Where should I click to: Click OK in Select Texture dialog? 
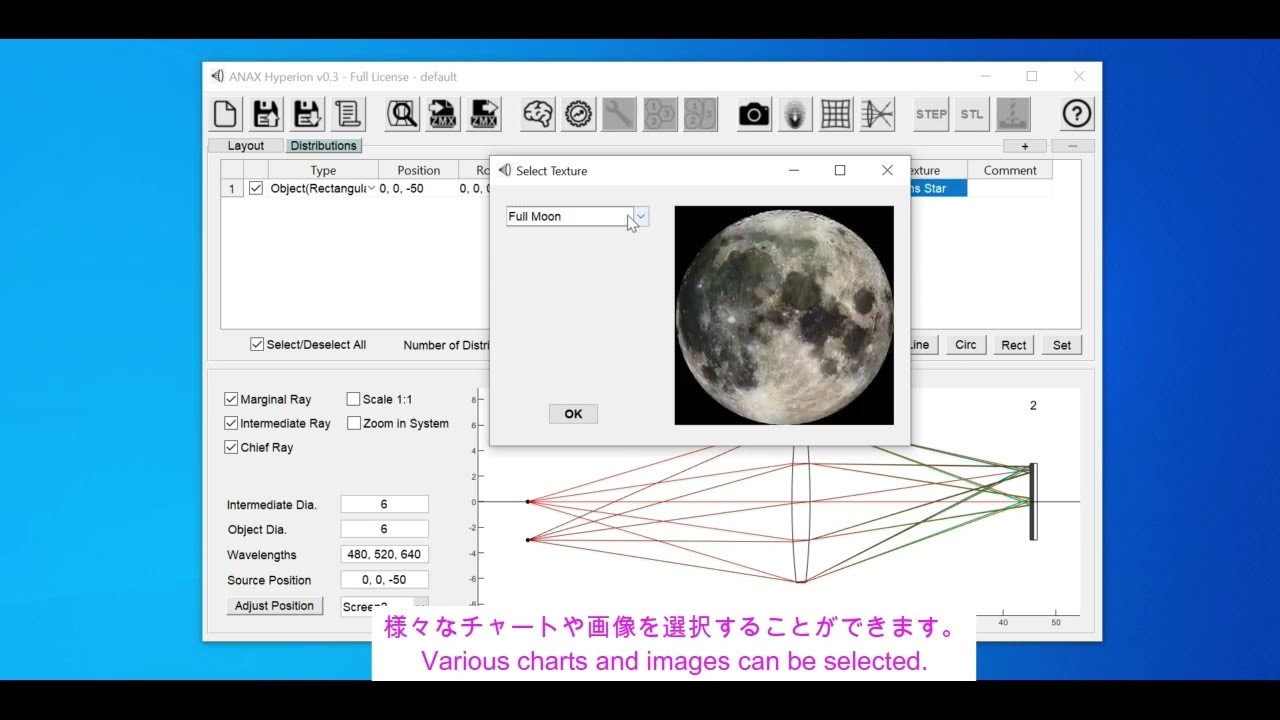point(573,414)
